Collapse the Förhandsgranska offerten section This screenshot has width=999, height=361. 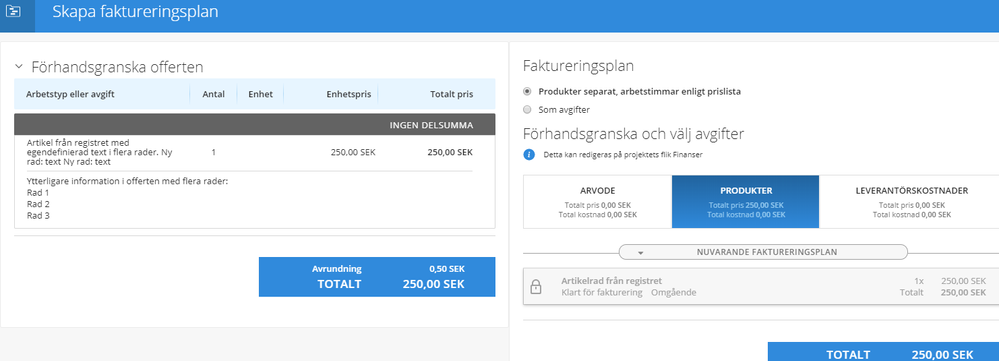19,66
